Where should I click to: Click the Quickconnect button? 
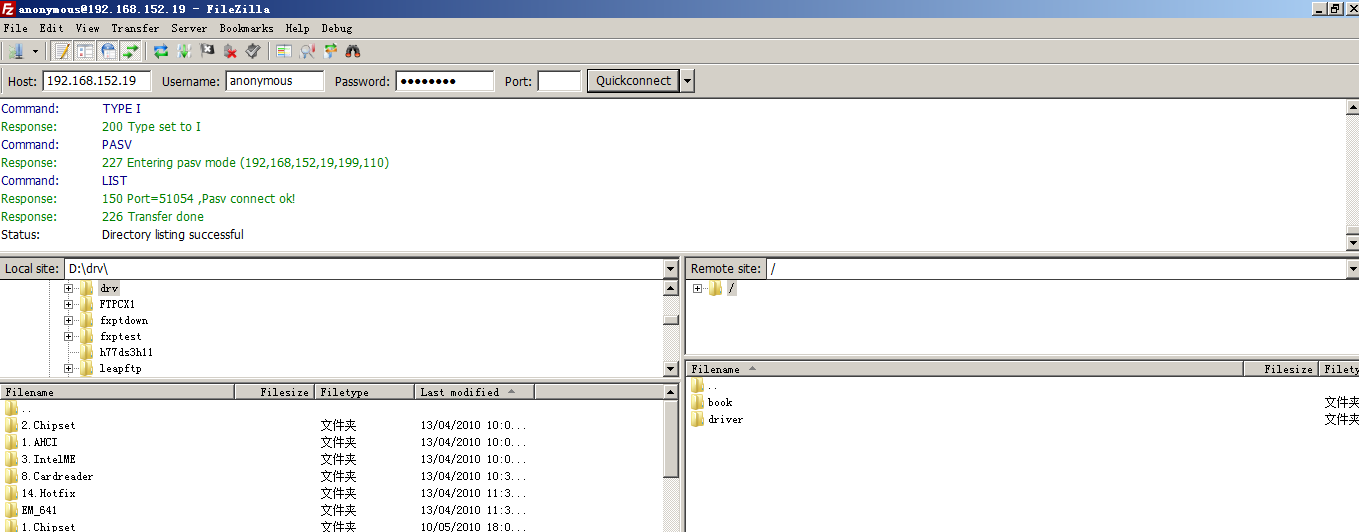[633, 81]
